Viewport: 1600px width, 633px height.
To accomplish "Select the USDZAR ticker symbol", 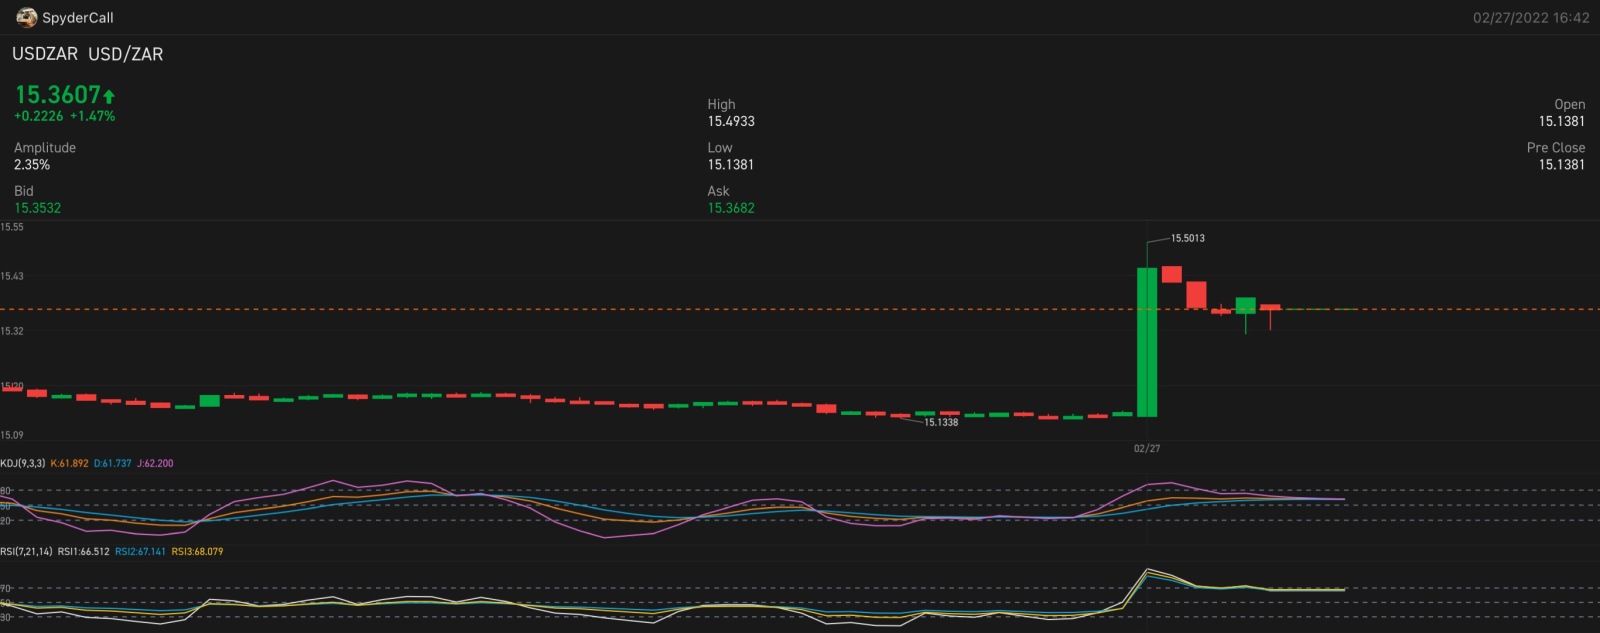I will coord(45,54).
